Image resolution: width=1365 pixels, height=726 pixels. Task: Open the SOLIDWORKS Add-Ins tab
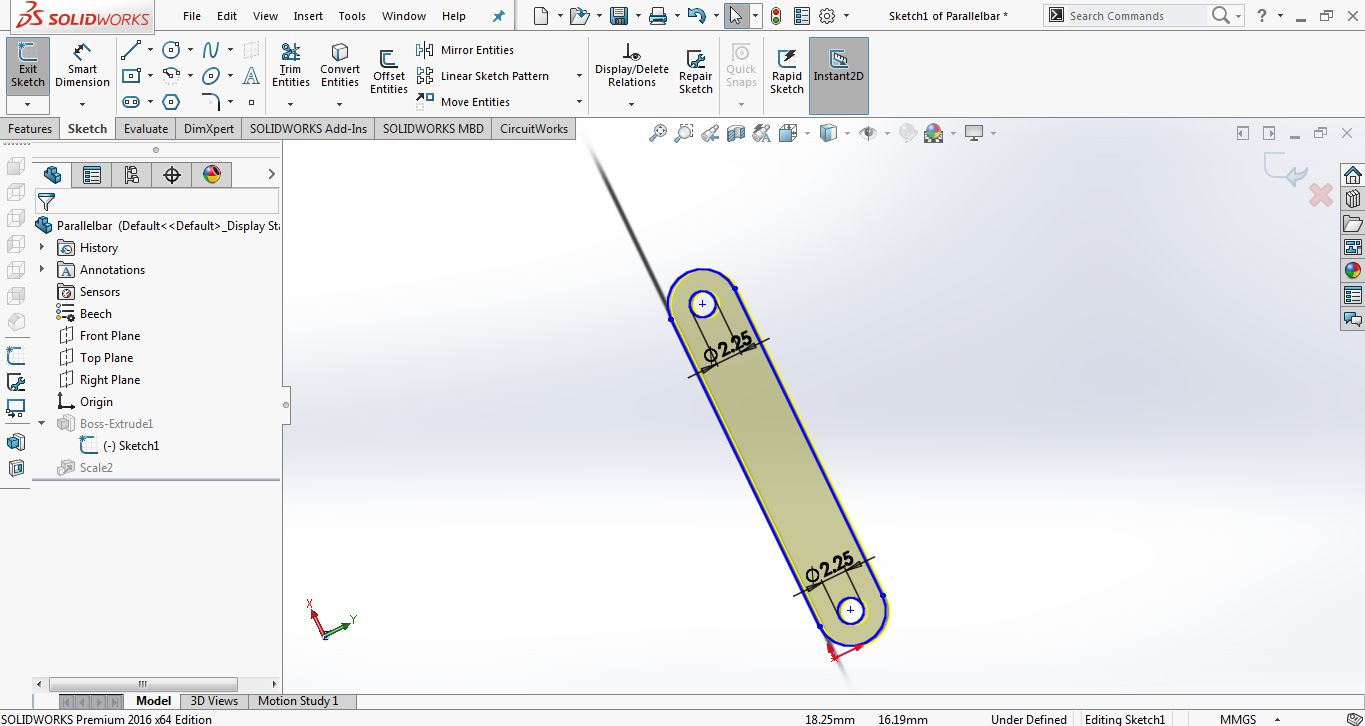click(308, 129)
